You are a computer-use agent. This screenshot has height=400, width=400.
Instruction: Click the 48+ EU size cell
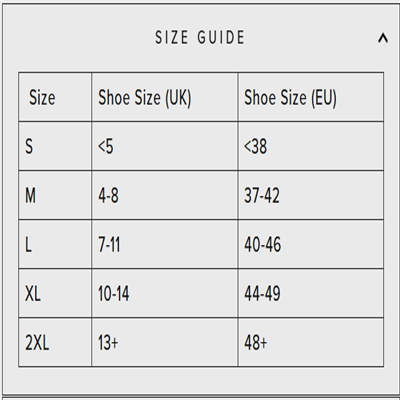[x=311, y=342]
